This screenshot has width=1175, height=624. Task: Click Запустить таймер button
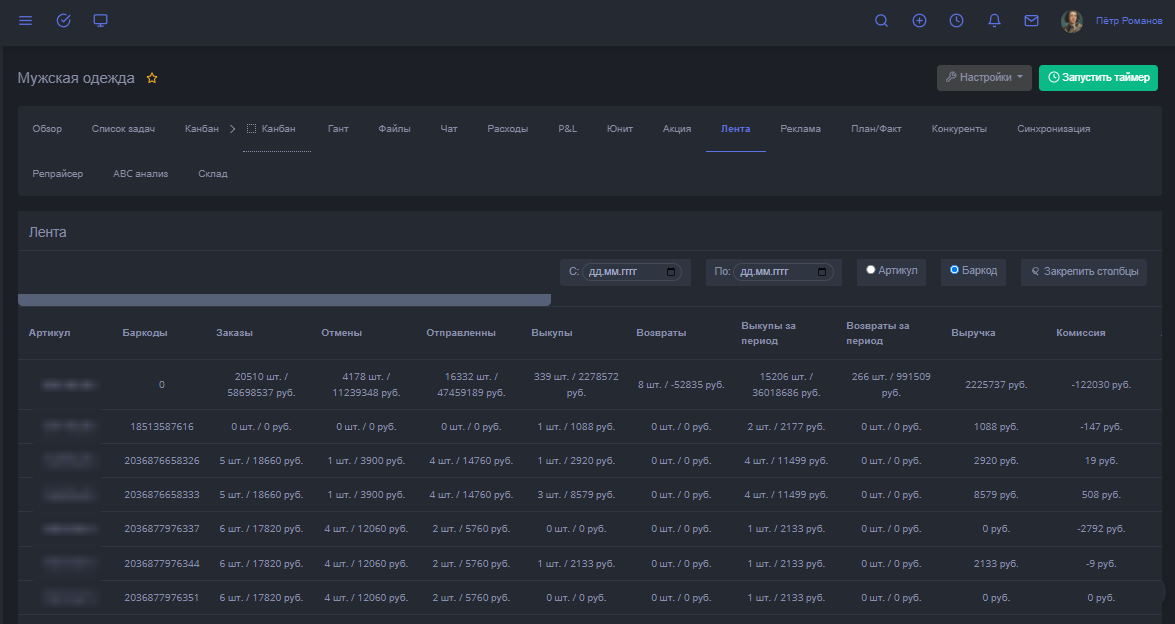[1097, 78]
